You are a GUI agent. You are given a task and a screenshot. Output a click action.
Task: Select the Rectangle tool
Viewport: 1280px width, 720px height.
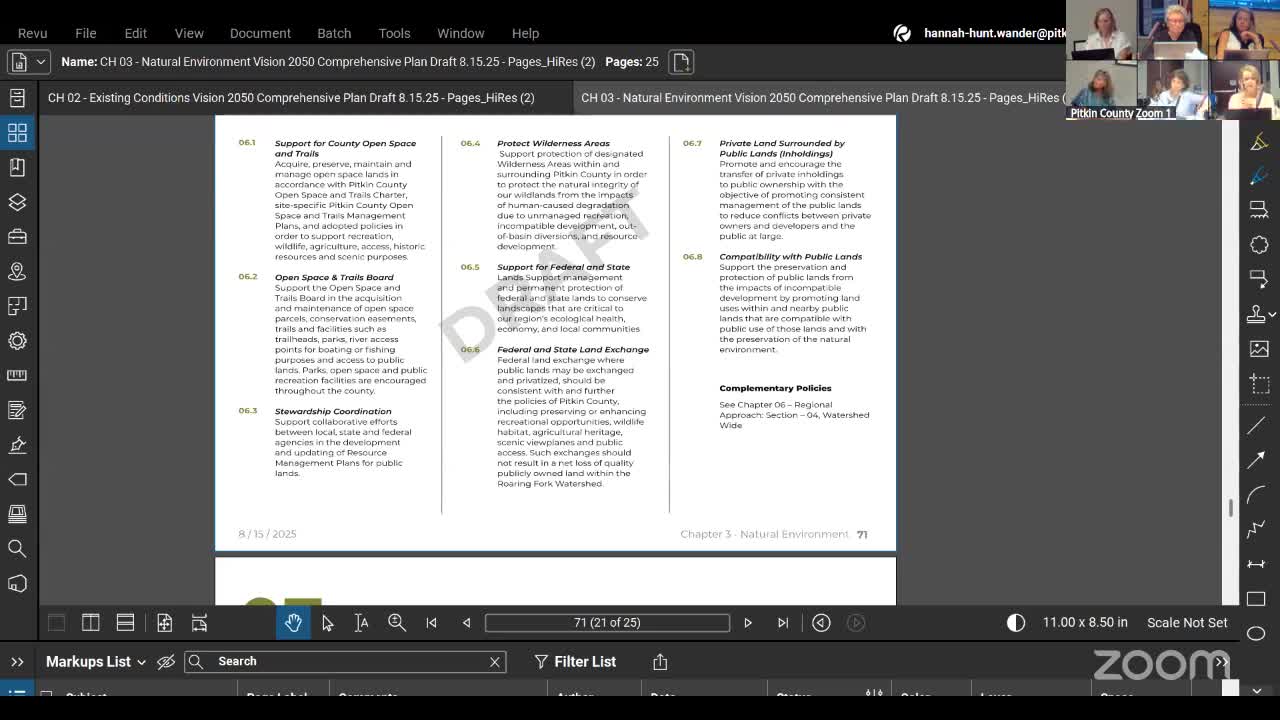click(x=1256, y=599)
